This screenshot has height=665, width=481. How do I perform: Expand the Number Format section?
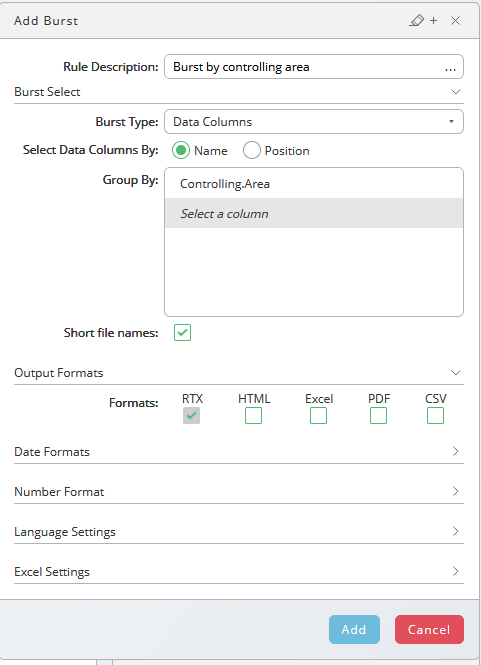pos(239,492)
